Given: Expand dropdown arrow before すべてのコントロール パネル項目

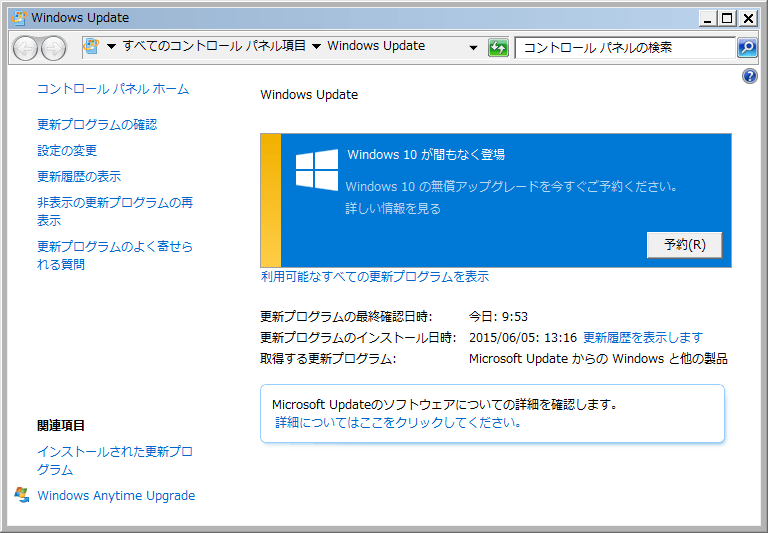Looking at the screenshot, I should (x=111, y=47).
